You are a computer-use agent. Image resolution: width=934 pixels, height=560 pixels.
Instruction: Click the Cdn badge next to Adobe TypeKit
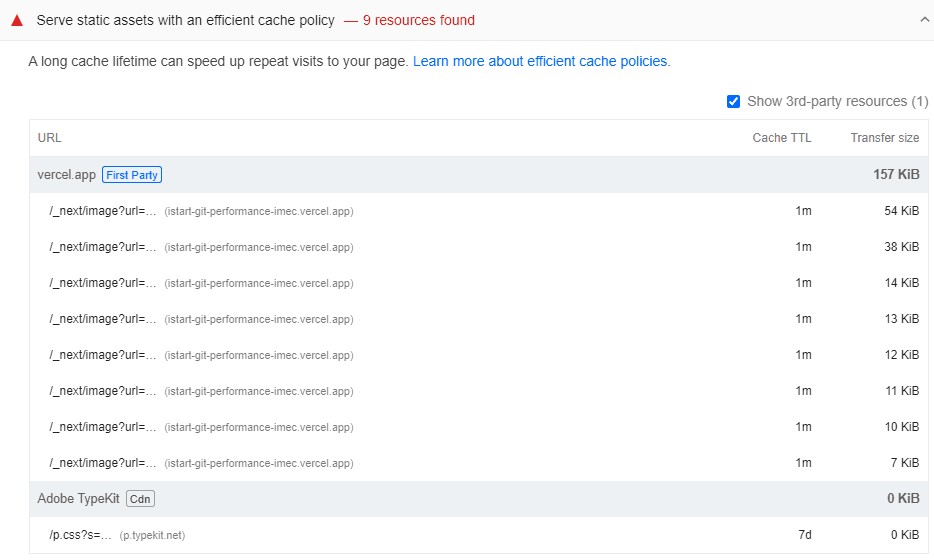coord(140,499)
